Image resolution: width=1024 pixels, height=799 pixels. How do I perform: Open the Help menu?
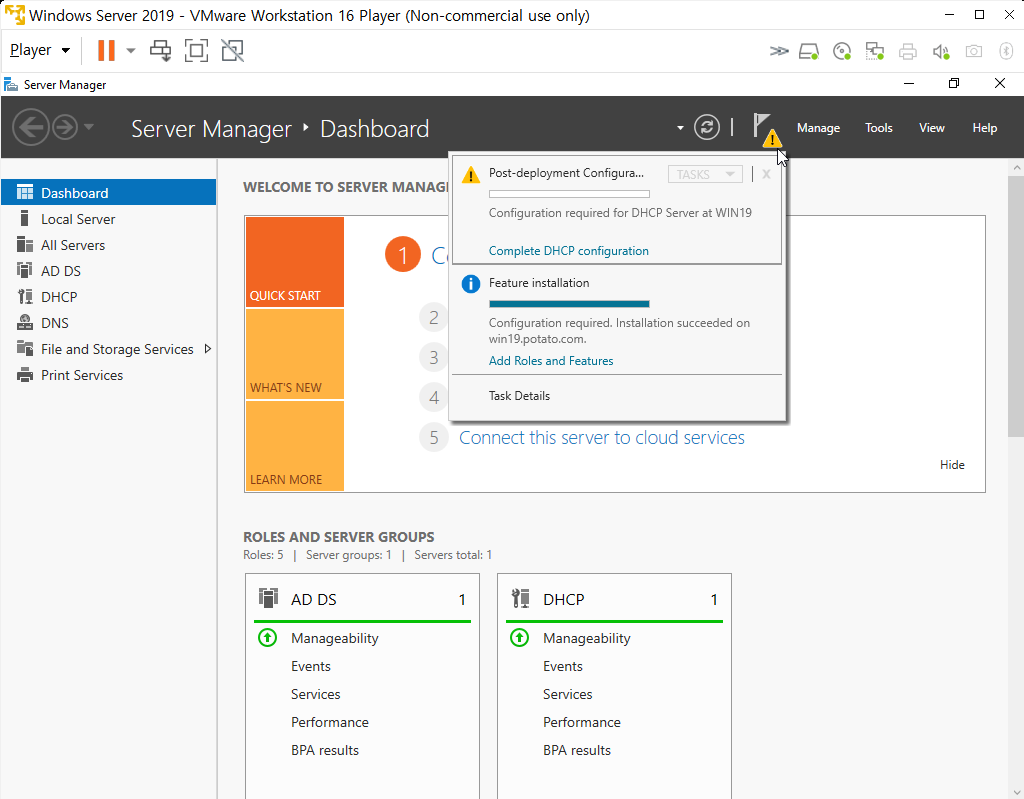[984, 128]
